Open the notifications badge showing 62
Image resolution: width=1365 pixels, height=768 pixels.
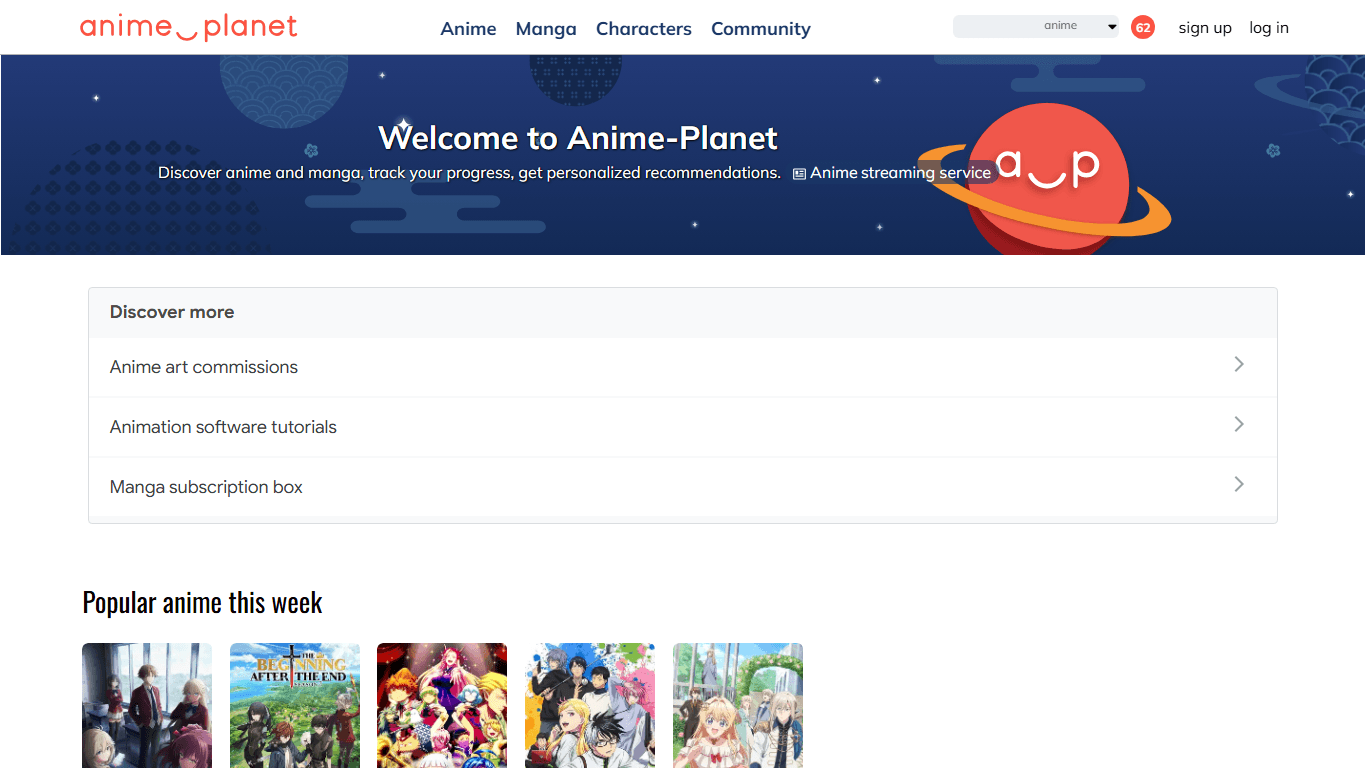[x=1142, y=27]
